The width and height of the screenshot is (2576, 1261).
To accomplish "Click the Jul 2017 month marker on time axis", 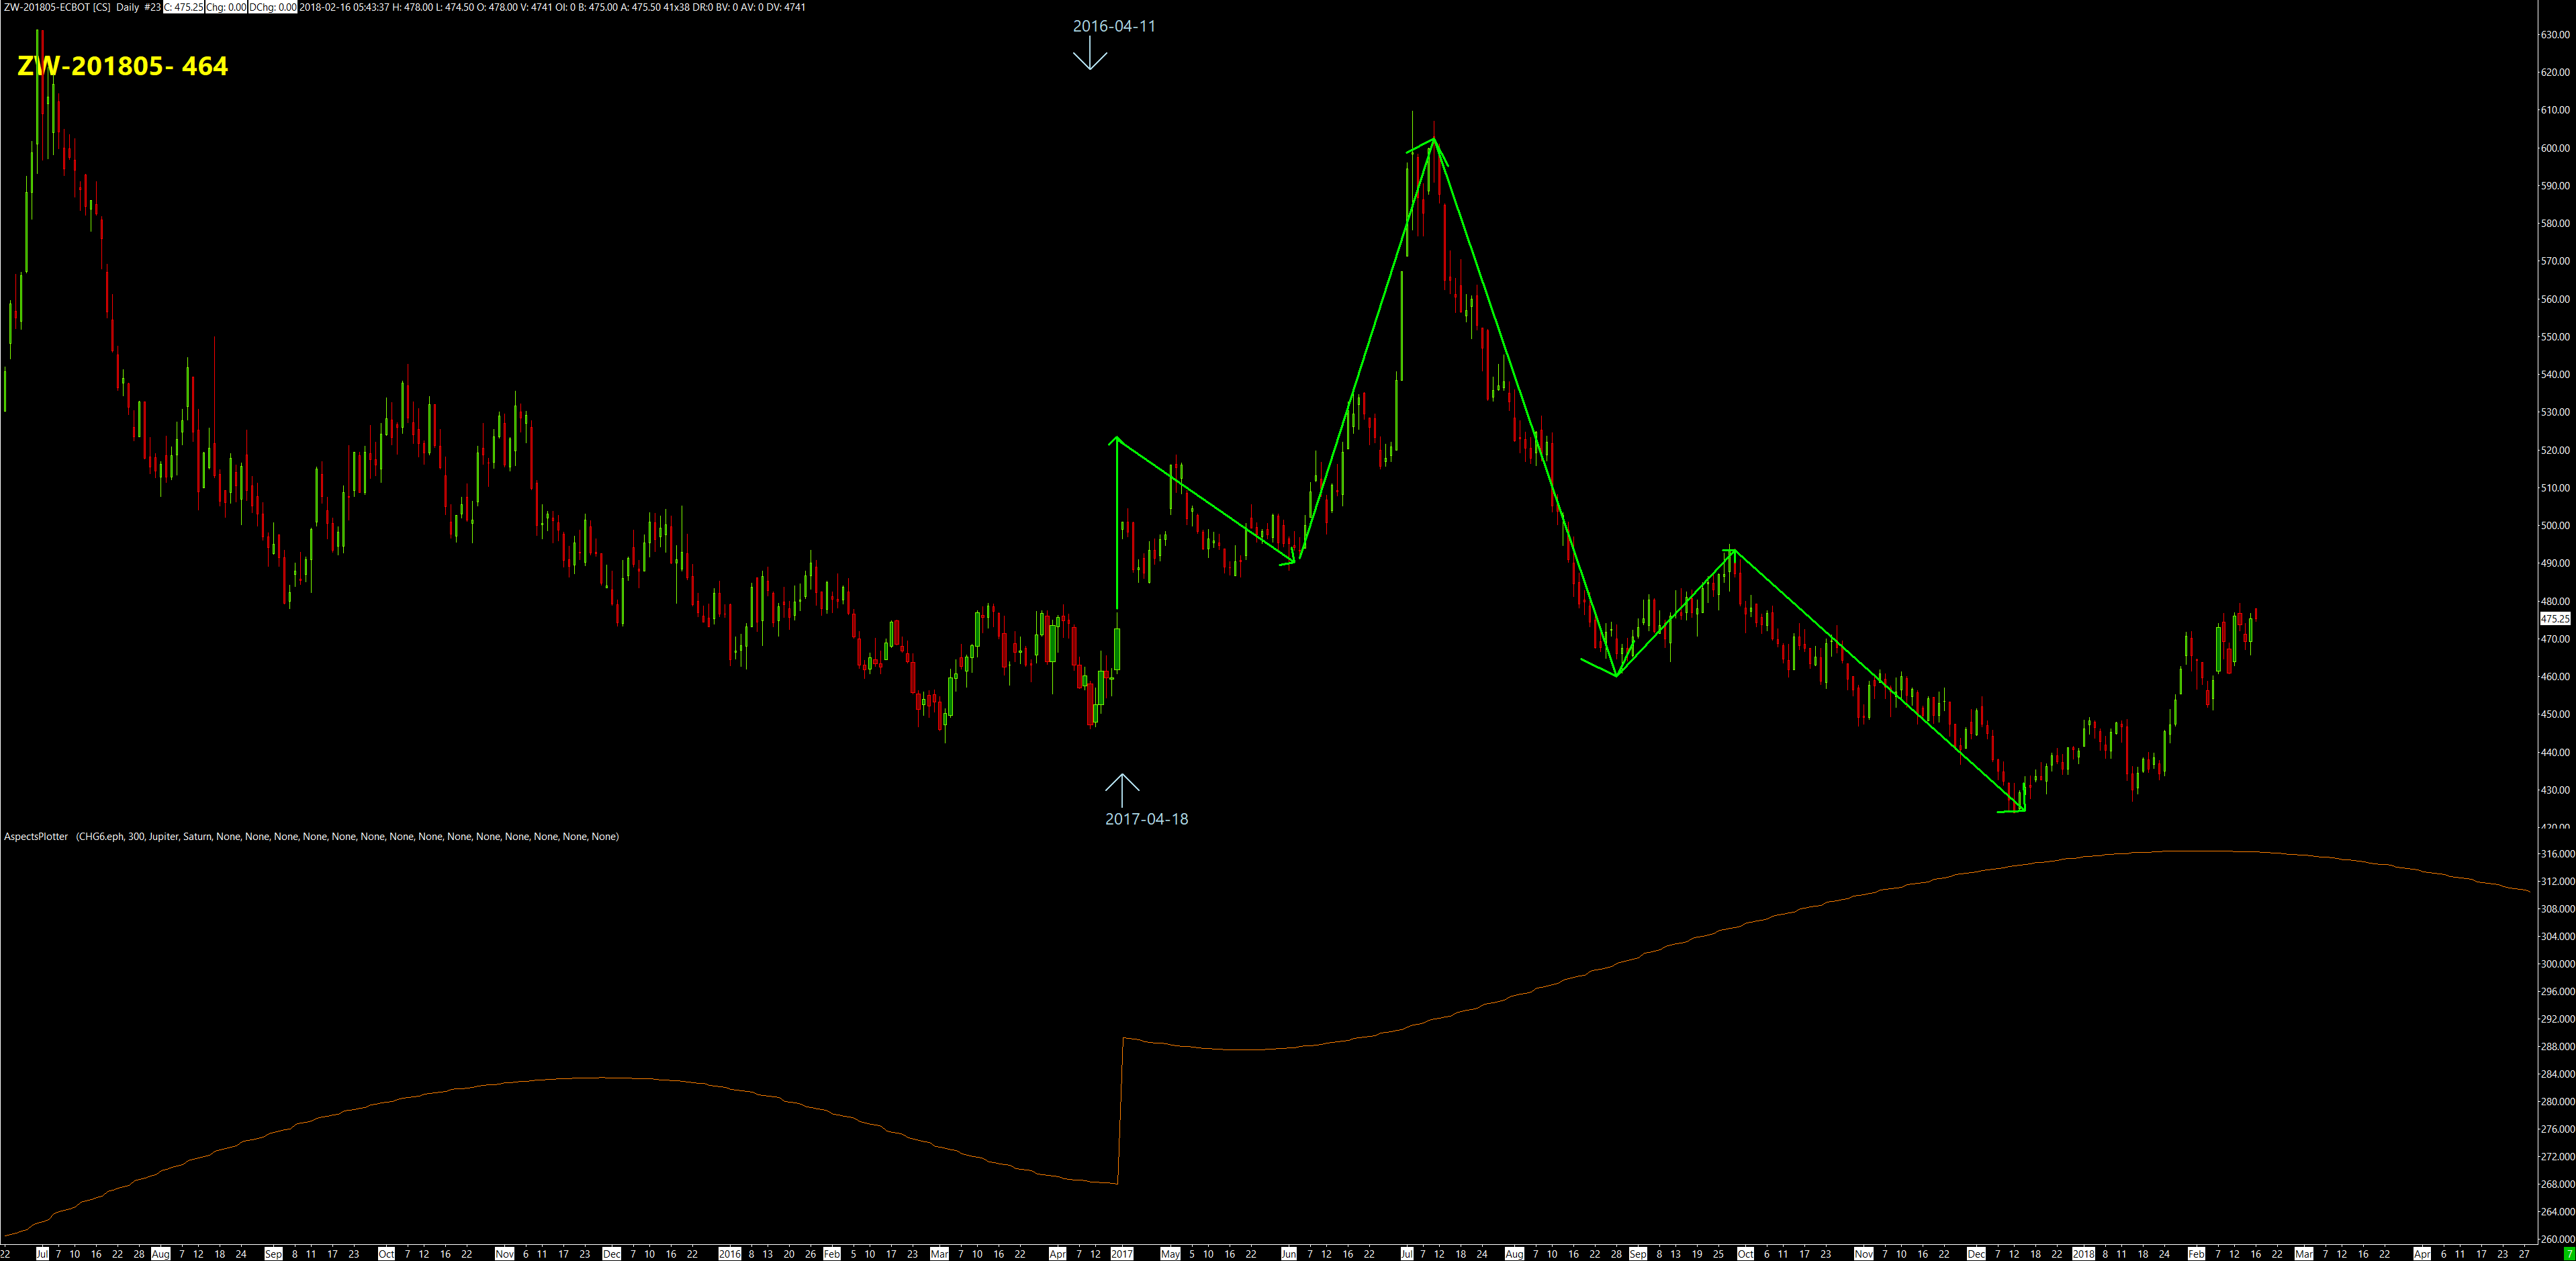I will 1407,1254.
